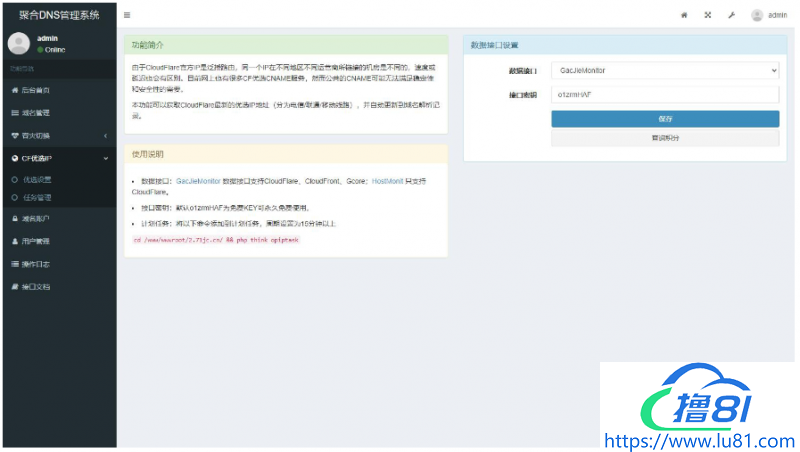Click the blue 保存 button
The image size is (800, 452).
(x=664, y=119)
